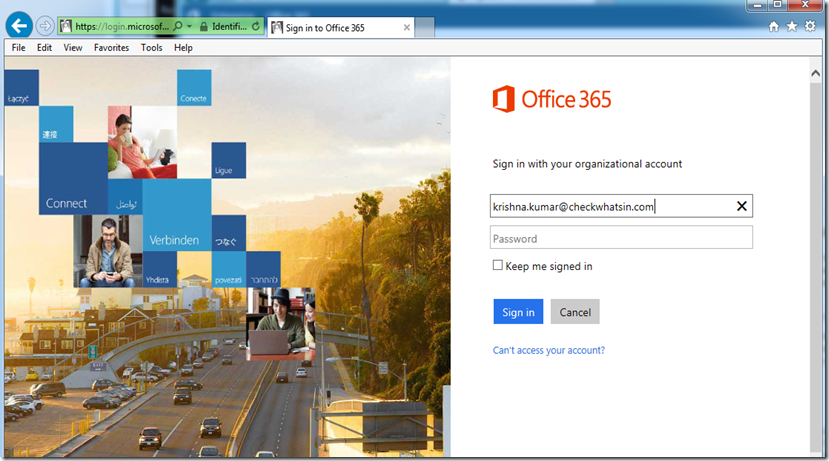Minimize the browser window
The height and width of the screenshot is (461, 829).
click(757, 5)
